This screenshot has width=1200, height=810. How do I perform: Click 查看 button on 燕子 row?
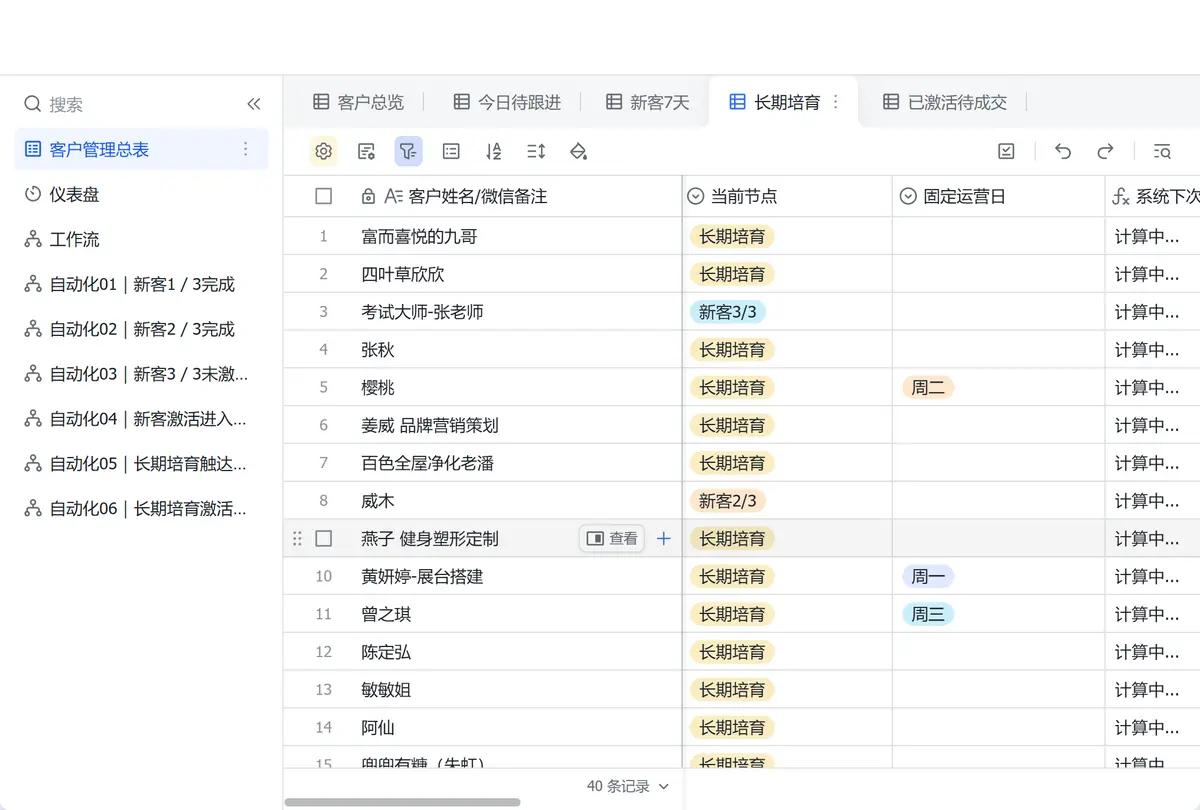[612, 539]
